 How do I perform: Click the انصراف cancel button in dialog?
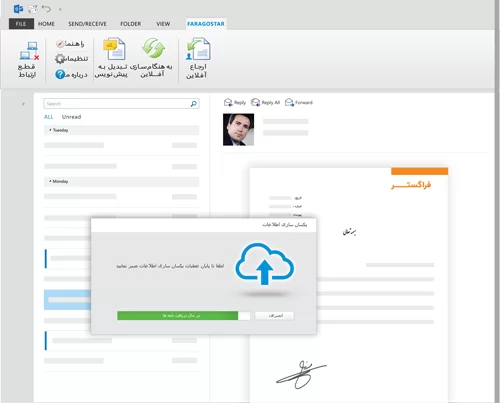tap(275, 316)
